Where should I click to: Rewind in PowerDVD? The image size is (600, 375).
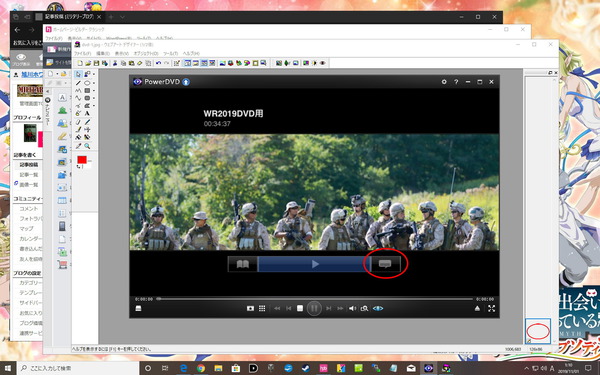277,308
